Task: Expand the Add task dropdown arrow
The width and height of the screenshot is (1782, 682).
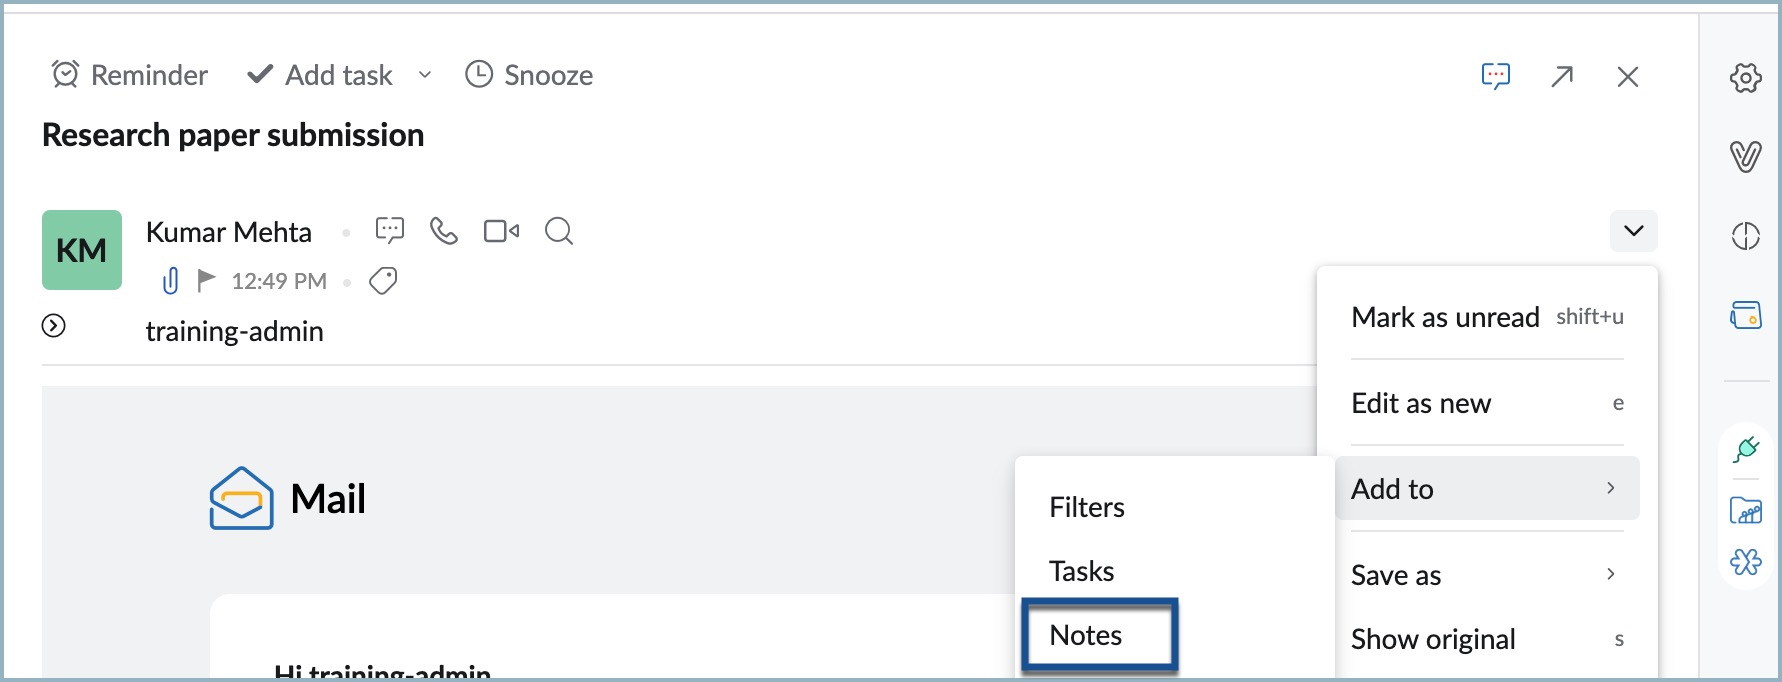Action: coord(425,75)
